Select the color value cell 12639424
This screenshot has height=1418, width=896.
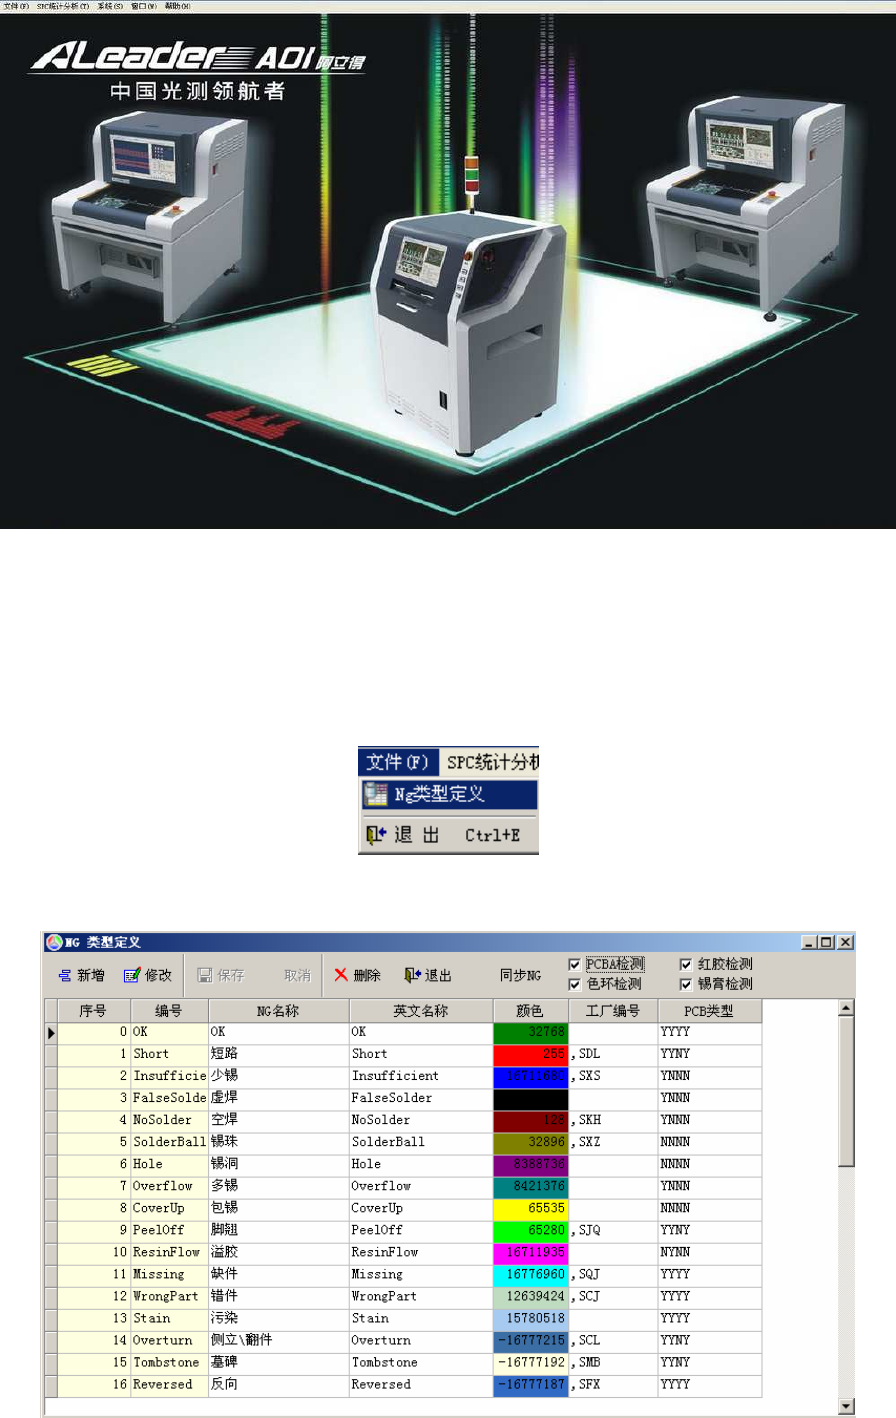[x=531, y=1296]
